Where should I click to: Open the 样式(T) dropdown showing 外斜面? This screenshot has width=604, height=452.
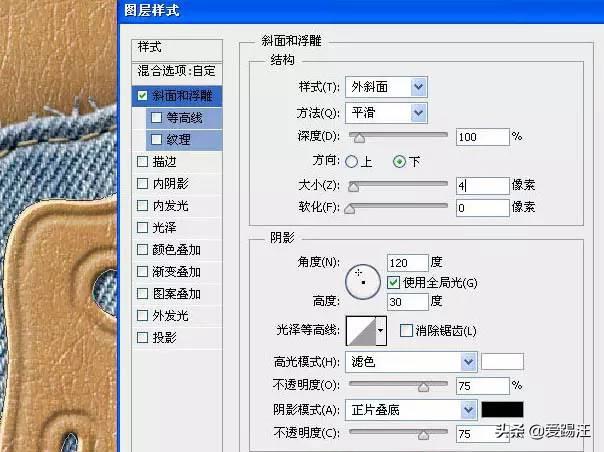[386, 87]
